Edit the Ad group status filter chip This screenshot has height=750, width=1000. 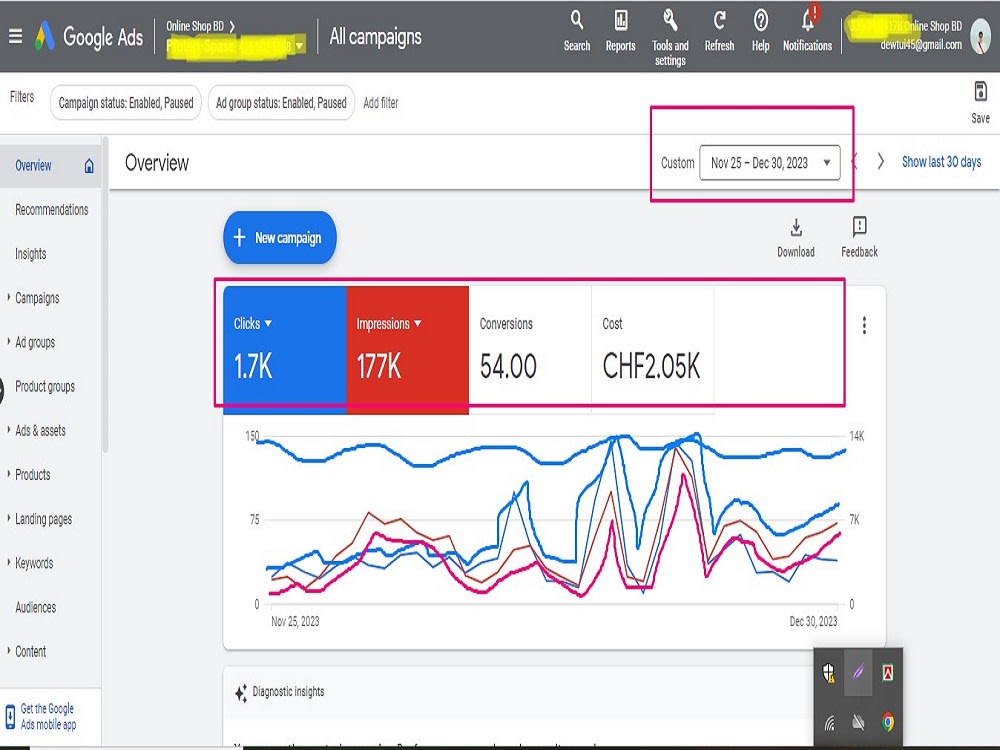pos(281,103)
